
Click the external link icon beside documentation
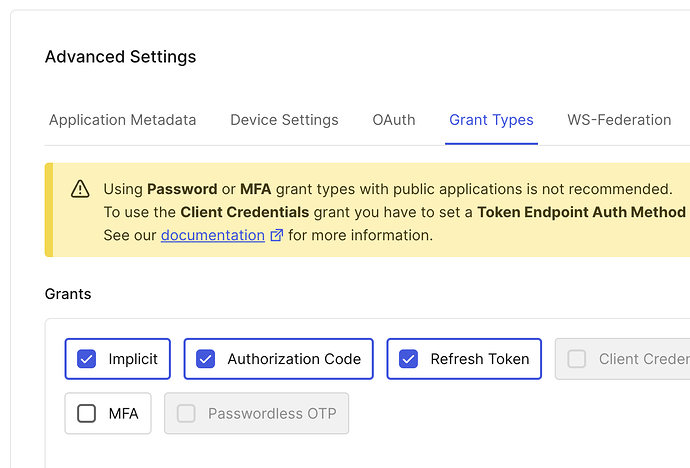point(276,236)
